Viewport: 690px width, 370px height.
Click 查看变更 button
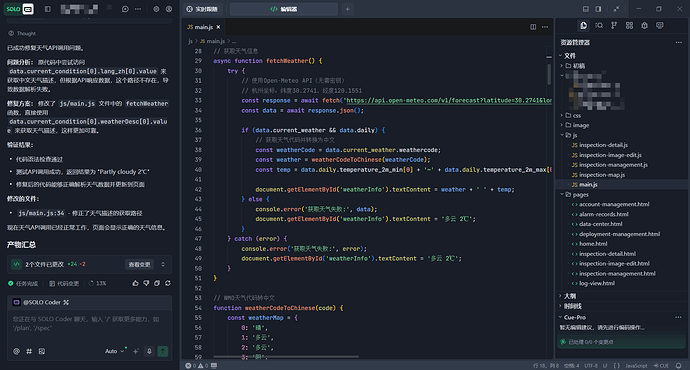click(x=139, y=264)
